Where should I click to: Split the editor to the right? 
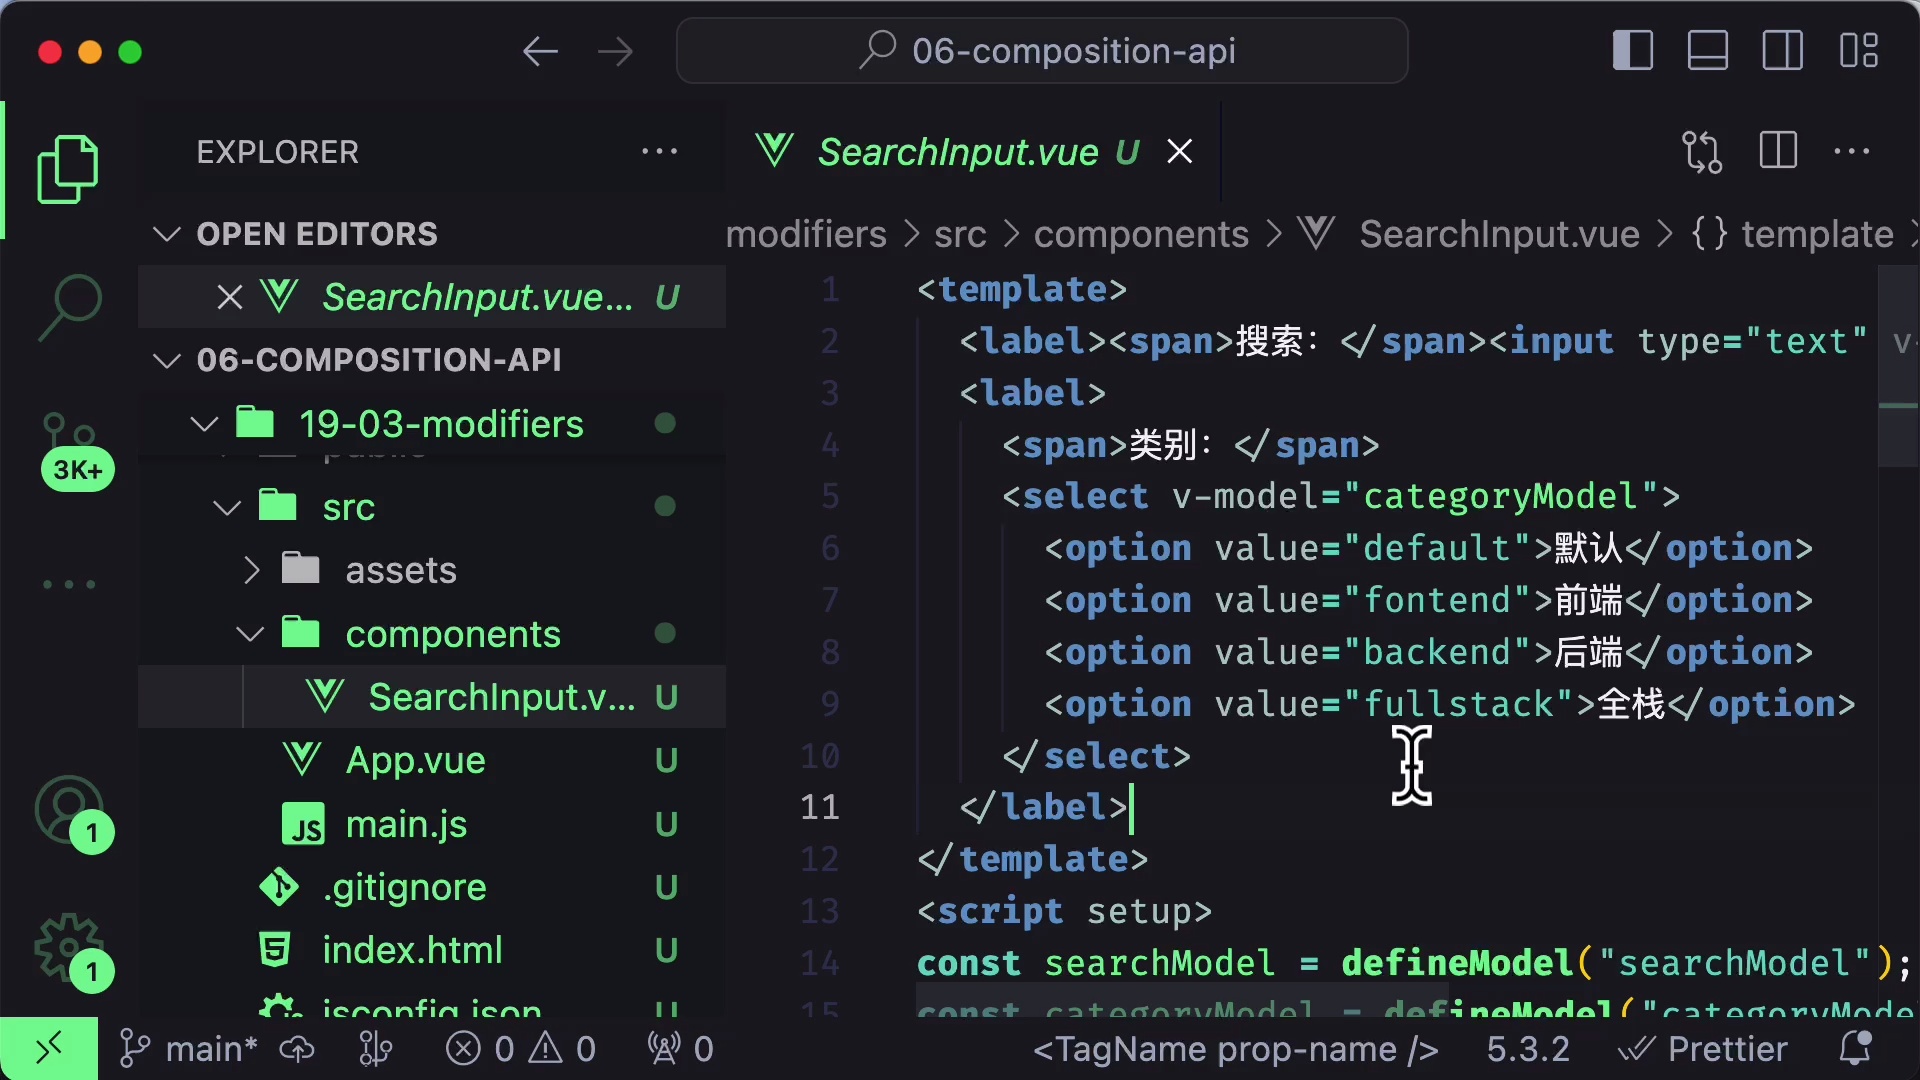pyautogui.click(x=1778, y=151)
